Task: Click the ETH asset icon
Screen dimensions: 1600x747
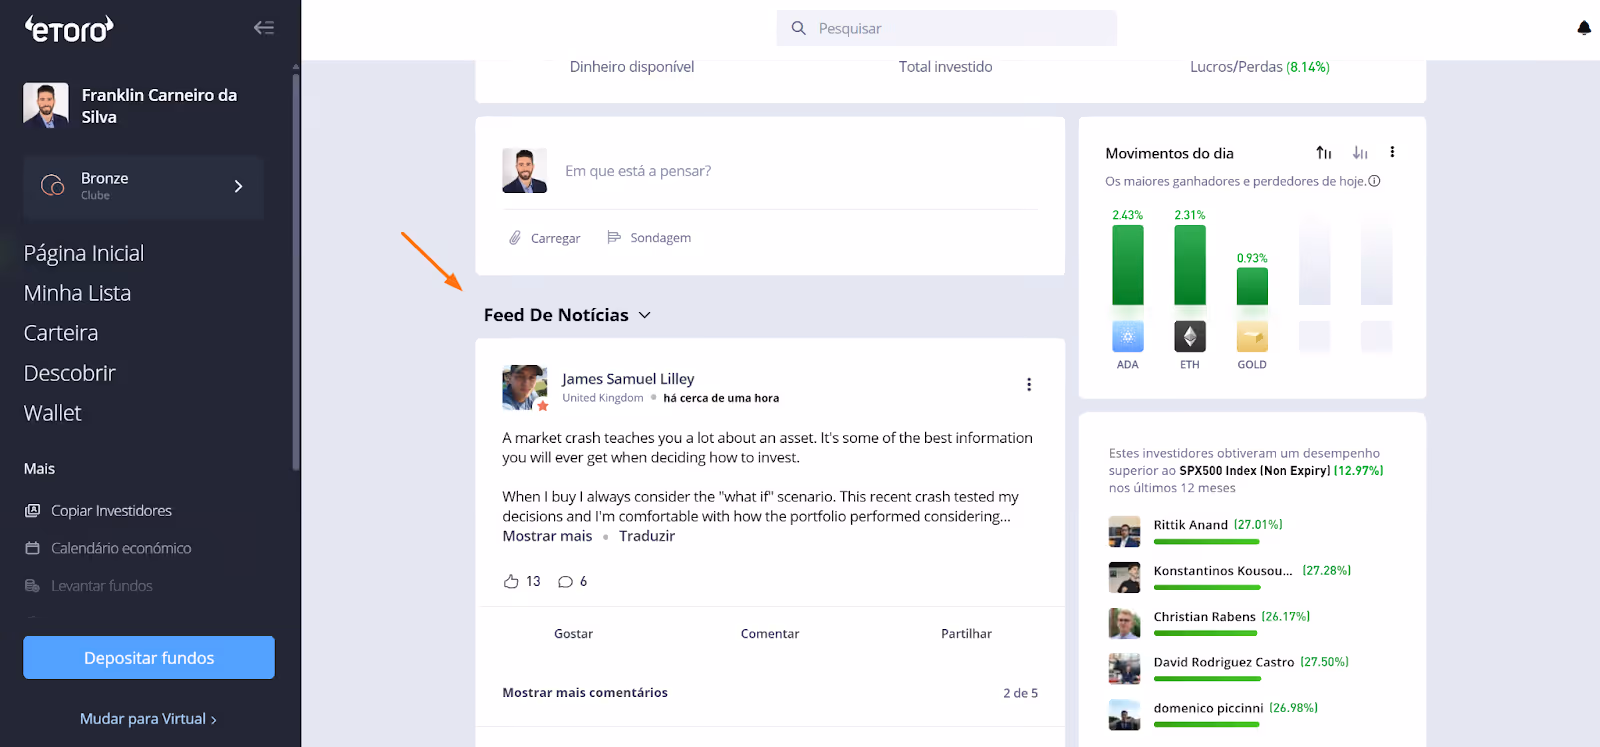Action: pos(1190,336)
